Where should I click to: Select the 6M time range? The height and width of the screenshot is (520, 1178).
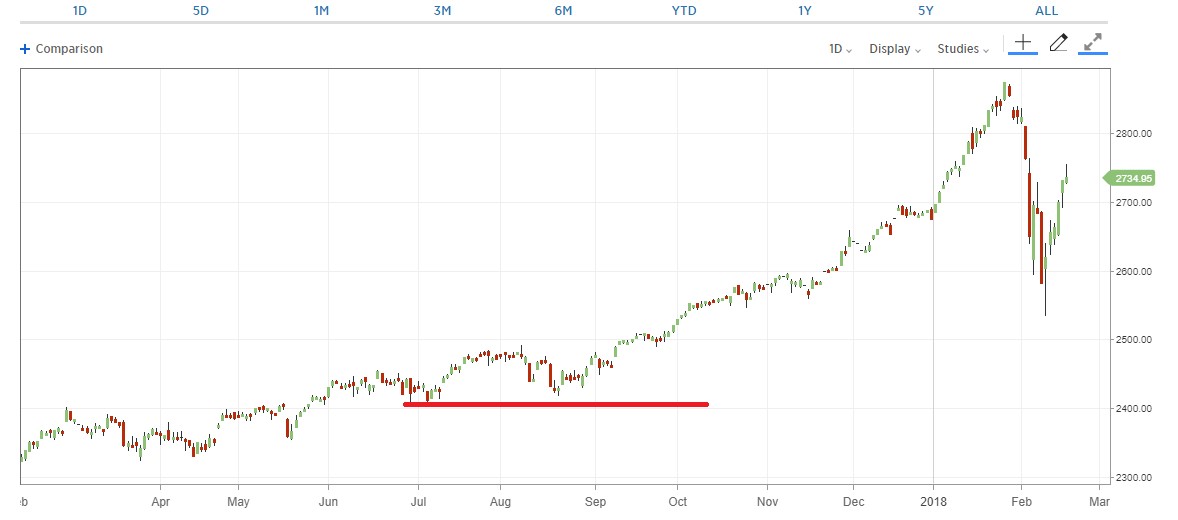click(563, 10)
